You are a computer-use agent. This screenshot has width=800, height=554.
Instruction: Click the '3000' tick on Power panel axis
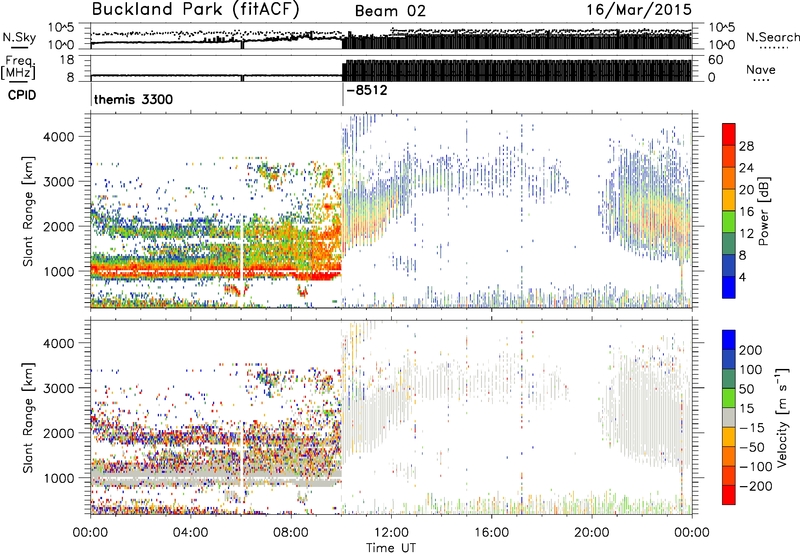point(59,182)
